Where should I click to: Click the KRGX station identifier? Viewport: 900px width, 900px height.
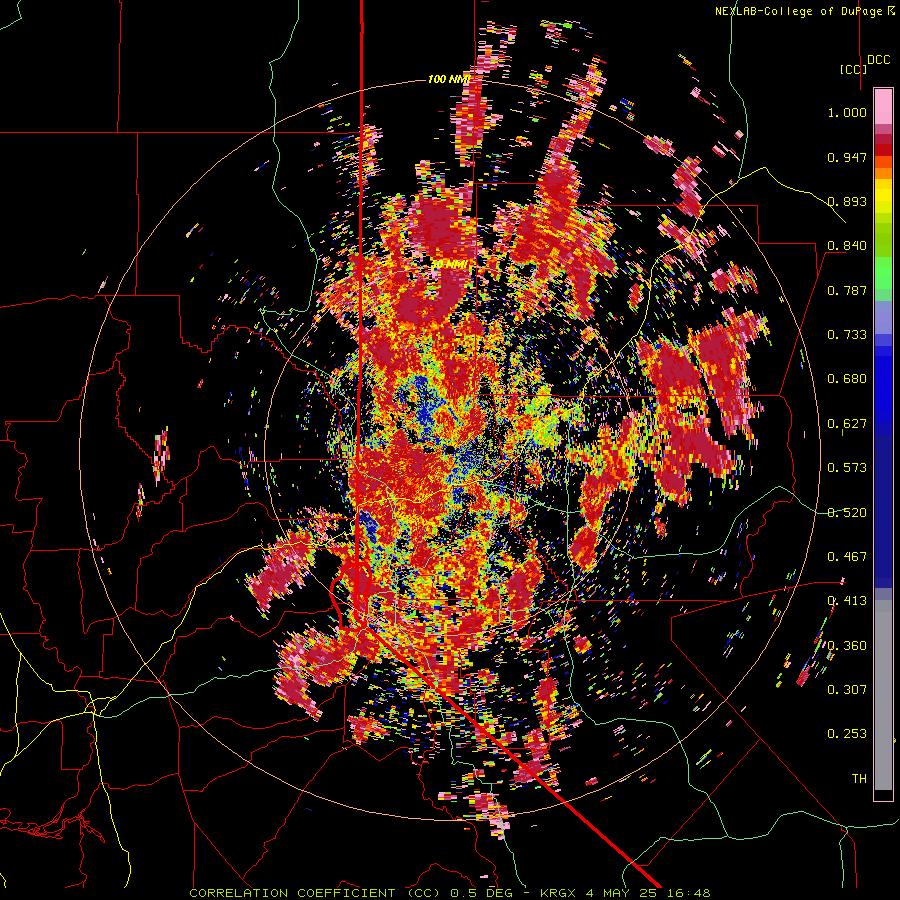[558, 893]
